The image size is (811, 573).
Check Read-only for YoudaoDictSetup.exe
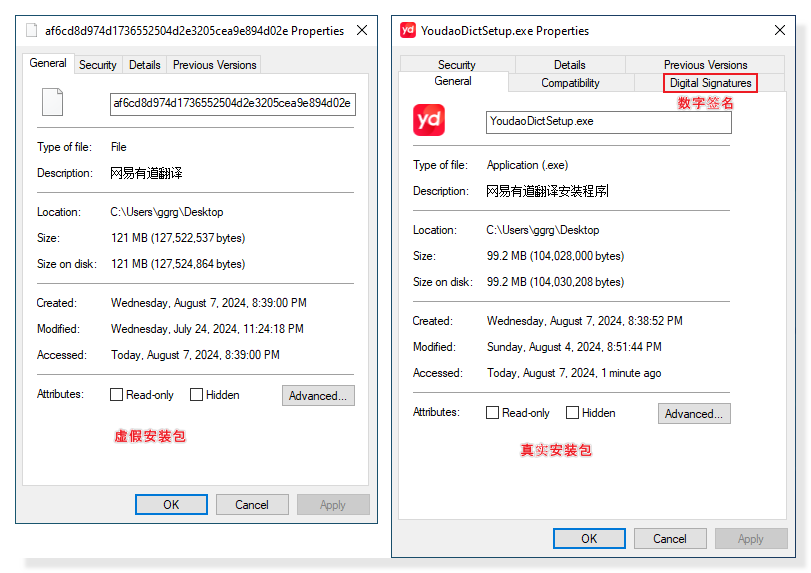[x=493, y=413]
